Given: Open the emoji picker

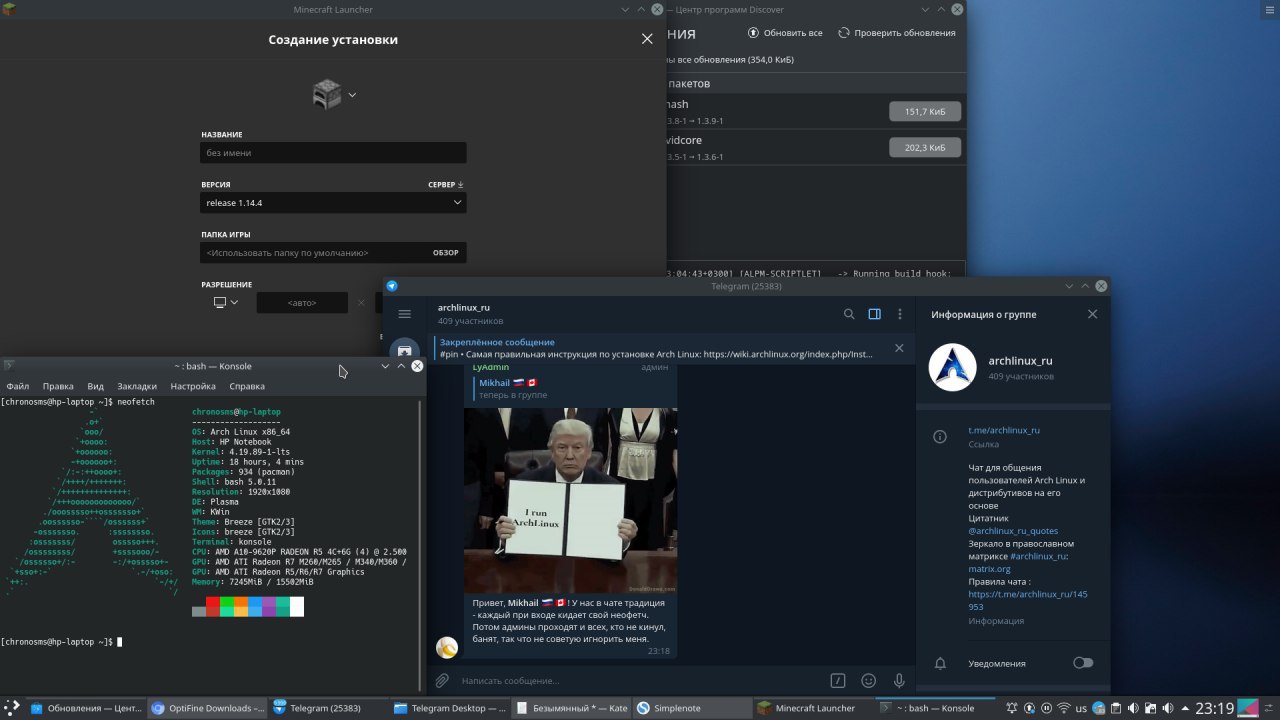Looking at the screenshot, I should coord(869,681).
